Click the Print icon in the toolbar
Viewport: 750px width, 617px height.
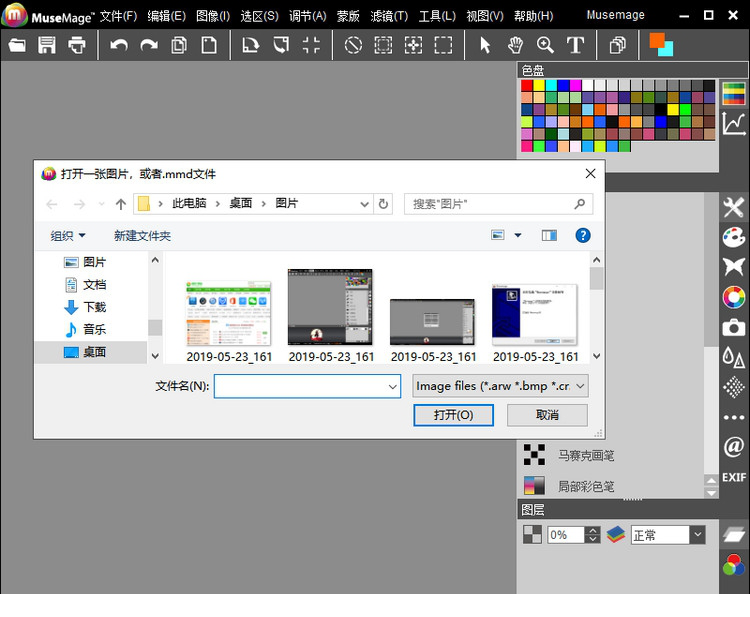tap(77, 45)
